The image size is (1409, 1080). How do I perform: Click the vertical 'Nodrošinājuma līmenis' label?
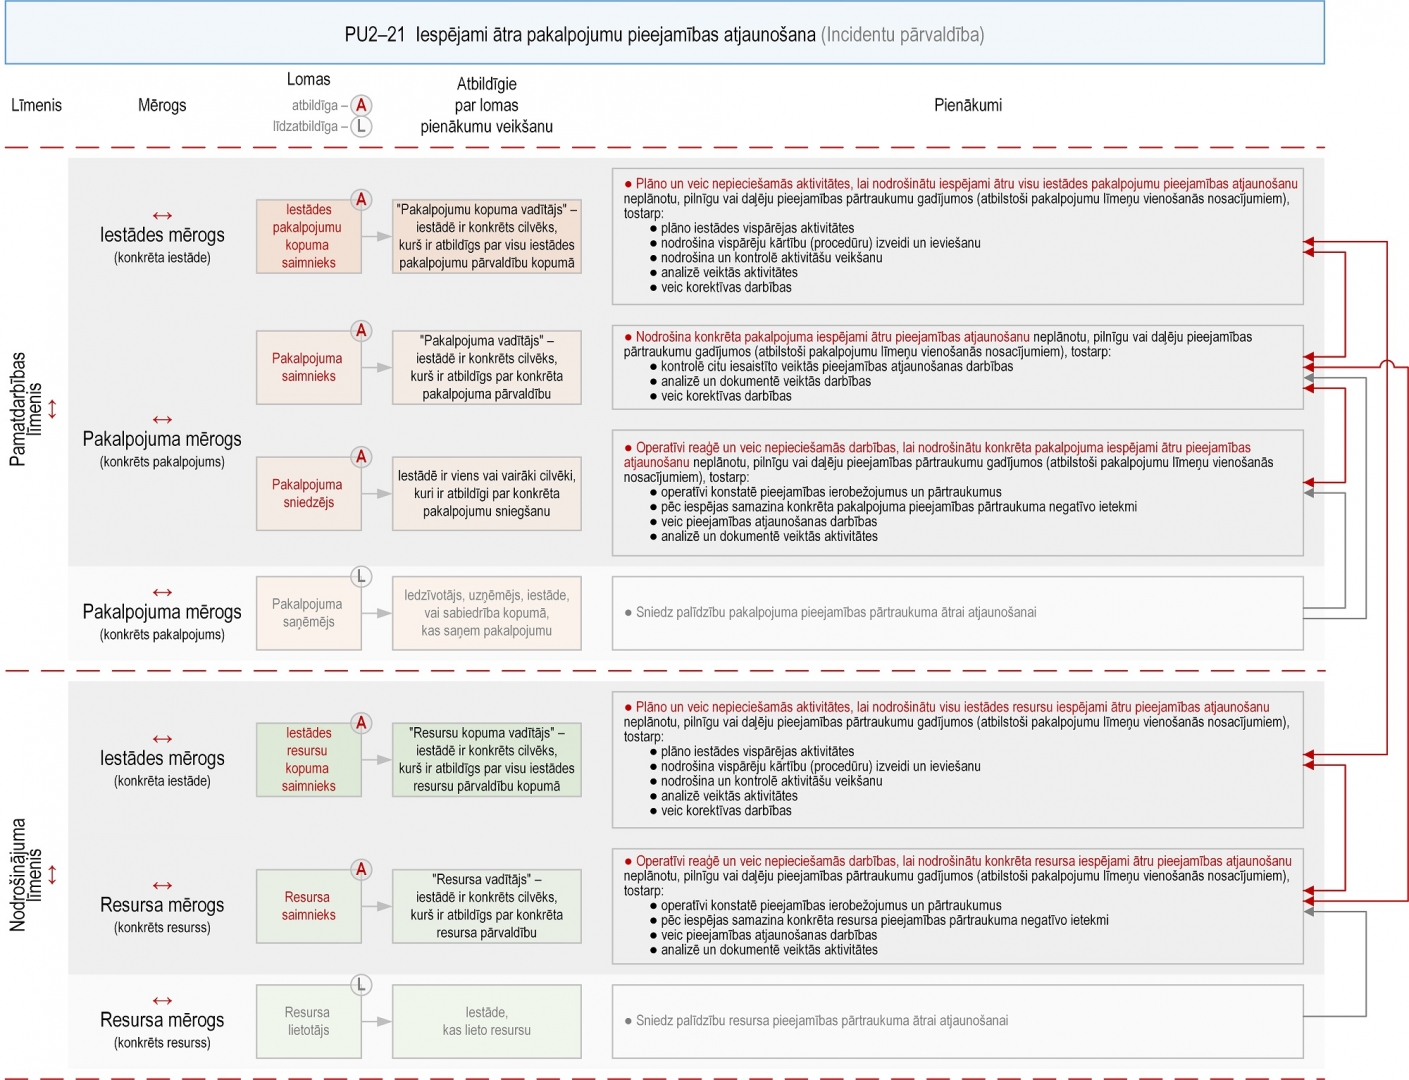[27, 875]
